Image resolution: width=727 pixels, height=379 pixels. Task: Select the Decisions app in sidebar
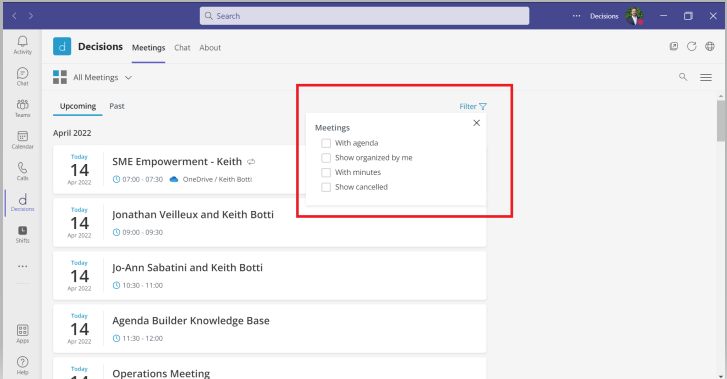(x=22, y=203)
